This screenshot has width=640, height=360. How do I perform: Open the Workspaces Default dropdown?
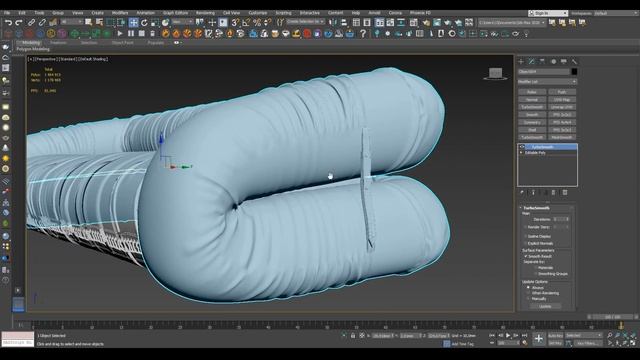coord(616,13)
